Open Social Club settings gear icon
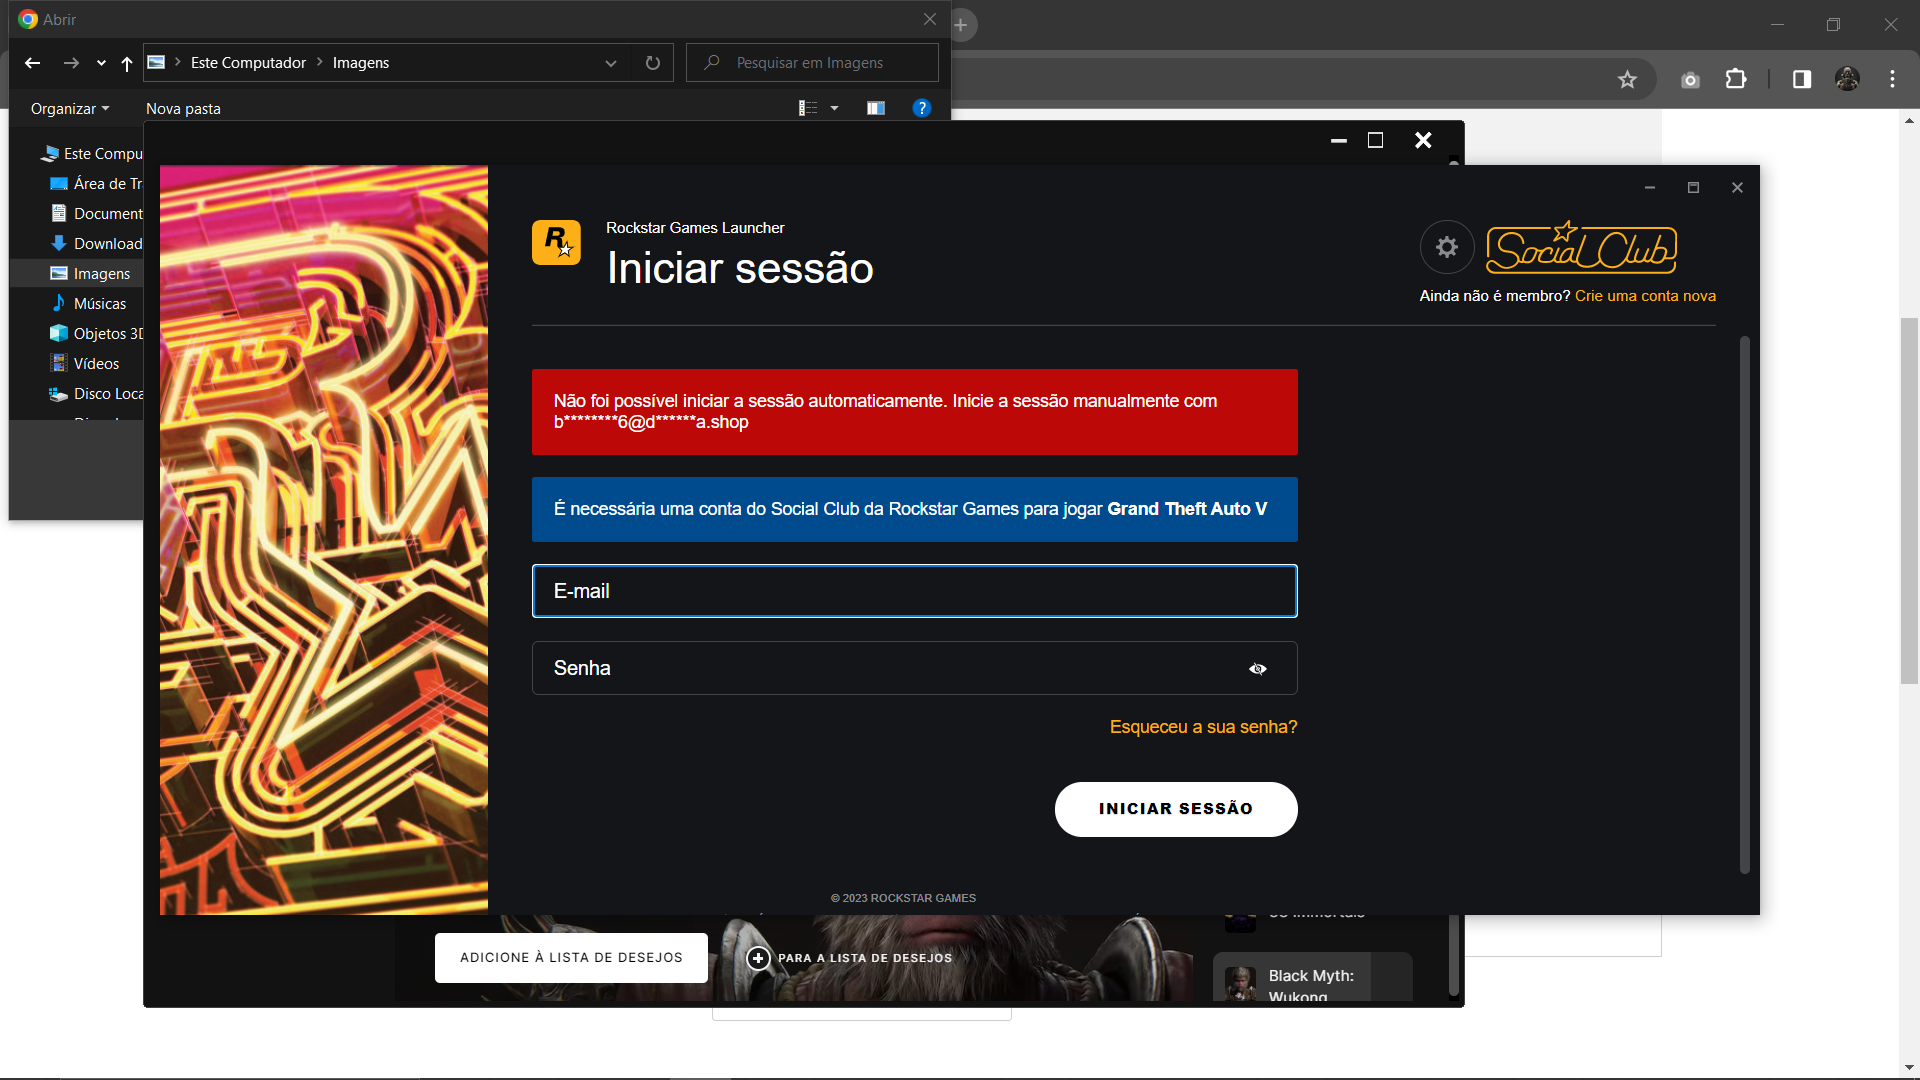1920x1080 pixels. [x=1447, y=248]
